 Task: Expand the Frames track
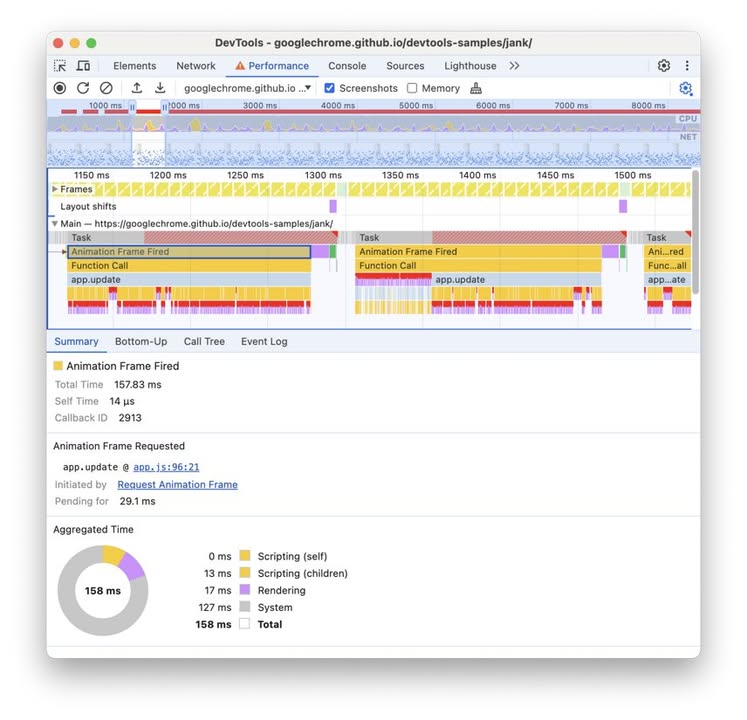55,189
